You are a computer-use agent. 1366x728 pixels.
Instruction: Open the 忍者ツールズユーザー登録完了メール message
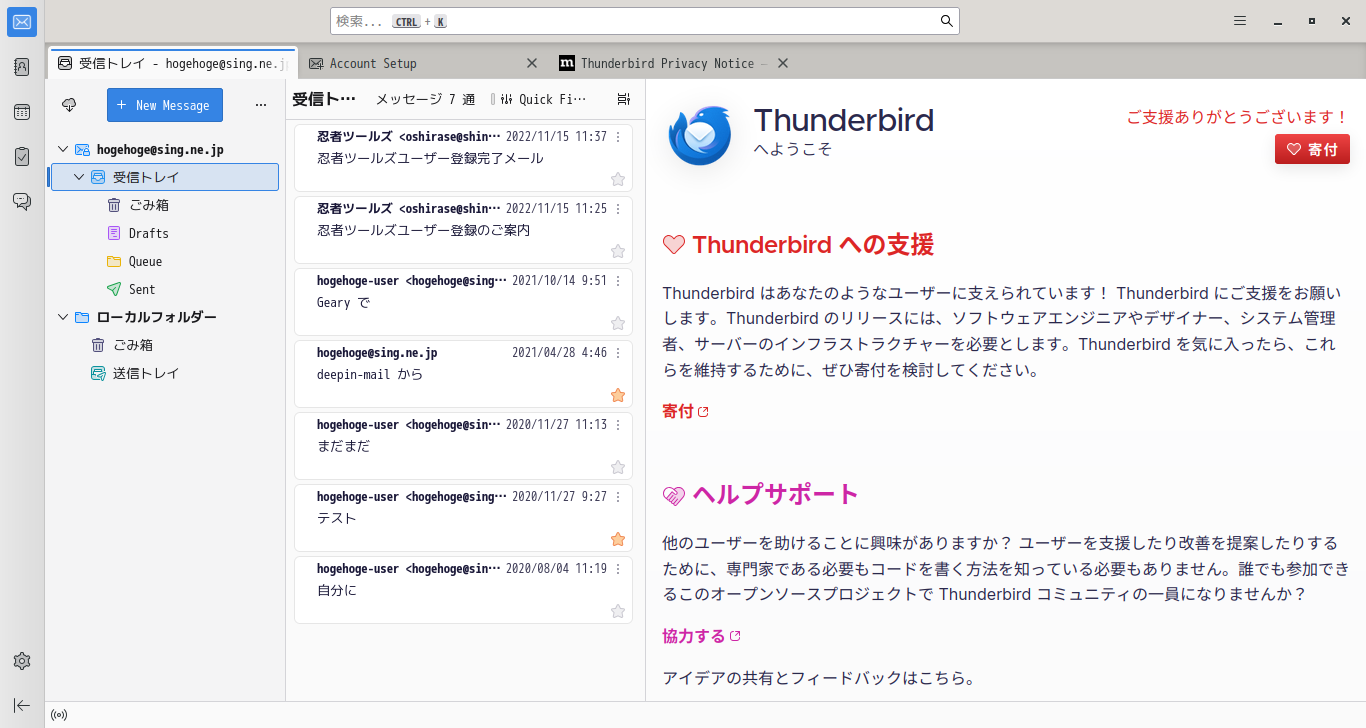pyautogui.click(x=463, y=158)
